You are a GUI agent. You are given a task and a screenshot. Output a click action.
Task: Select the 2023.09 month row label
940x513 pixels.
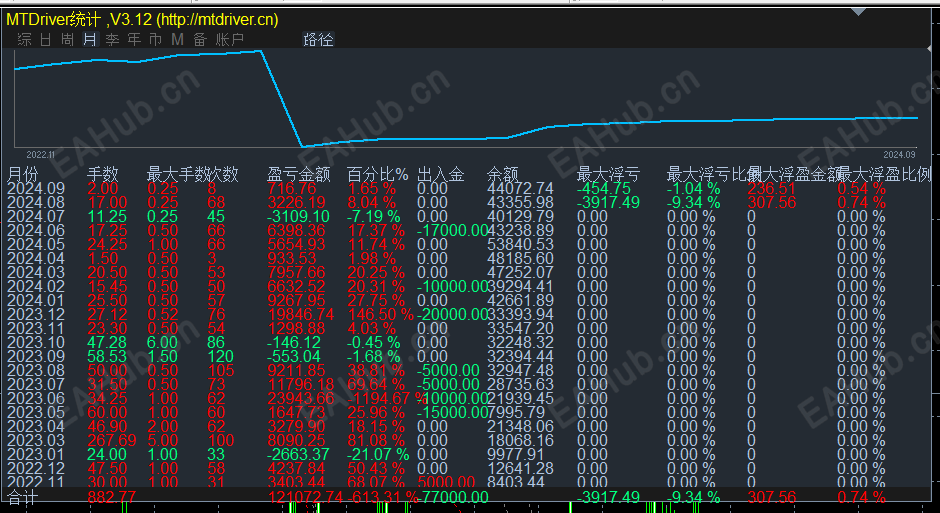click(x=36, y=357)
